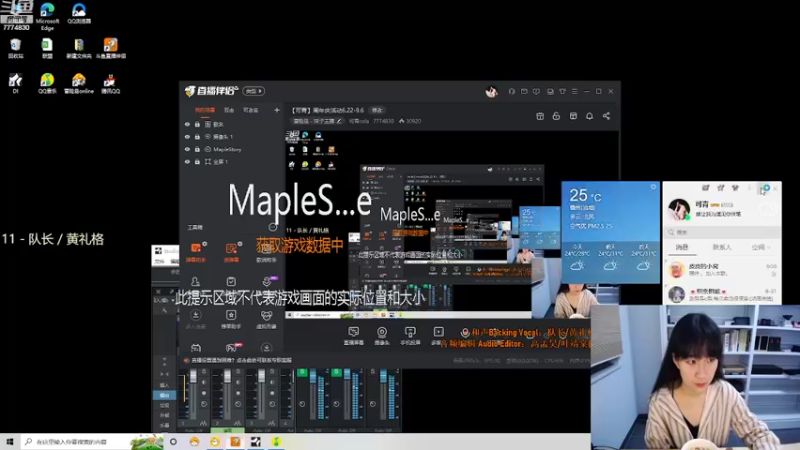Open 皮皮的小窝 chat in QQ list
The height and width of the screenshot is (450, 800).
721,270
